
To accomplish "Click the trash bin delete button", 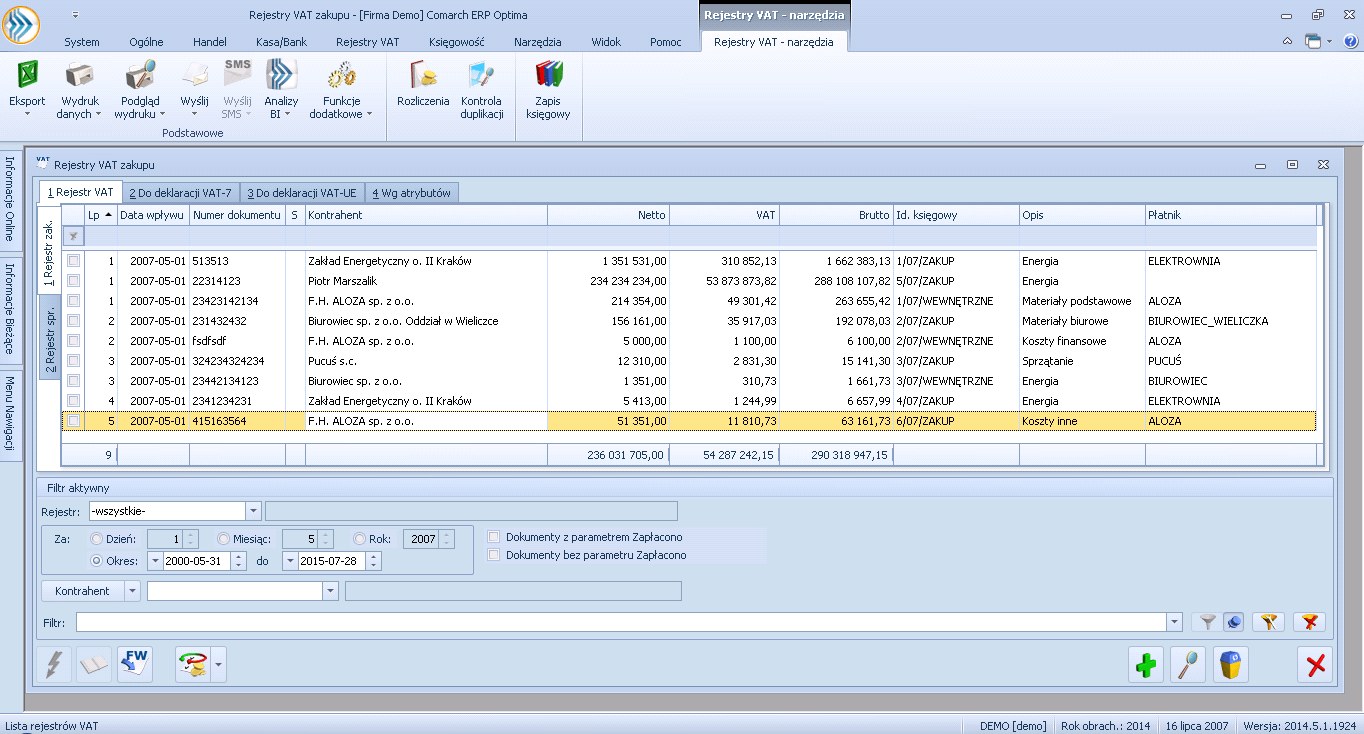I will coord(1231,664).
